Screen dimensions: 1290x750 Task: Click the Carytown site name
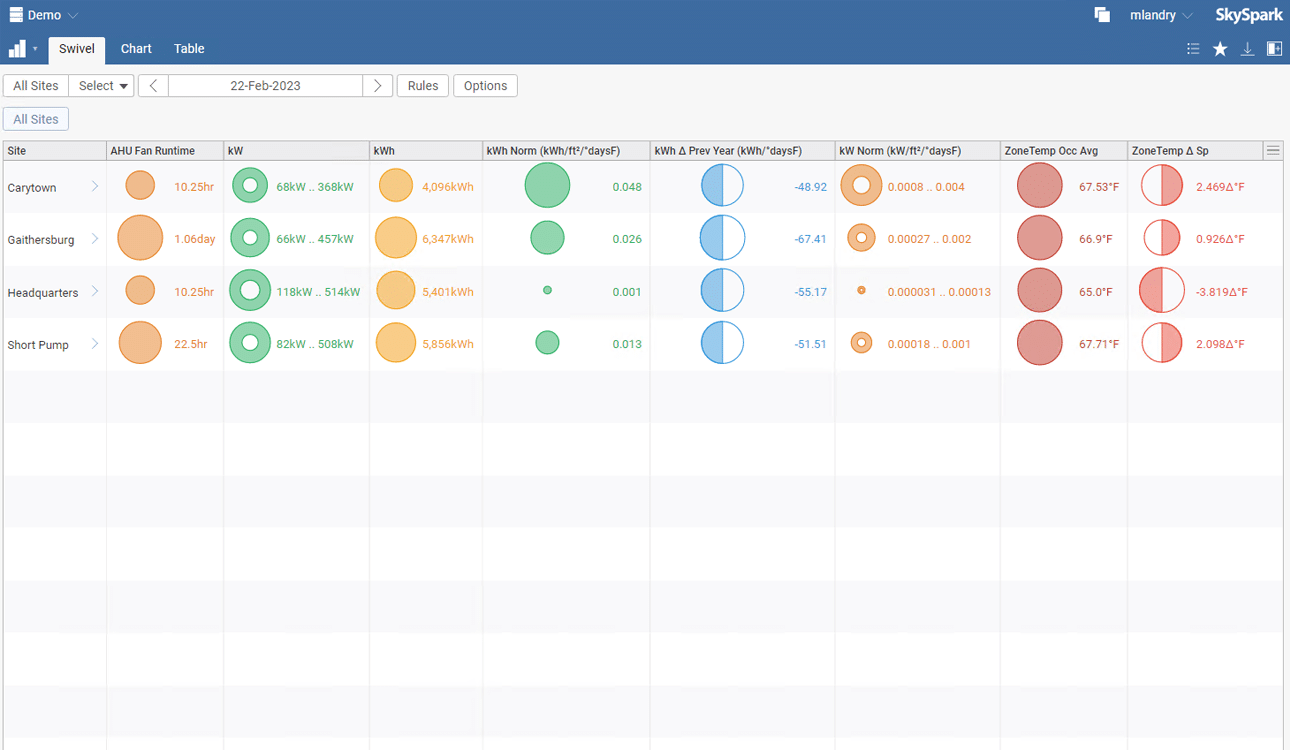click(32, 187)
